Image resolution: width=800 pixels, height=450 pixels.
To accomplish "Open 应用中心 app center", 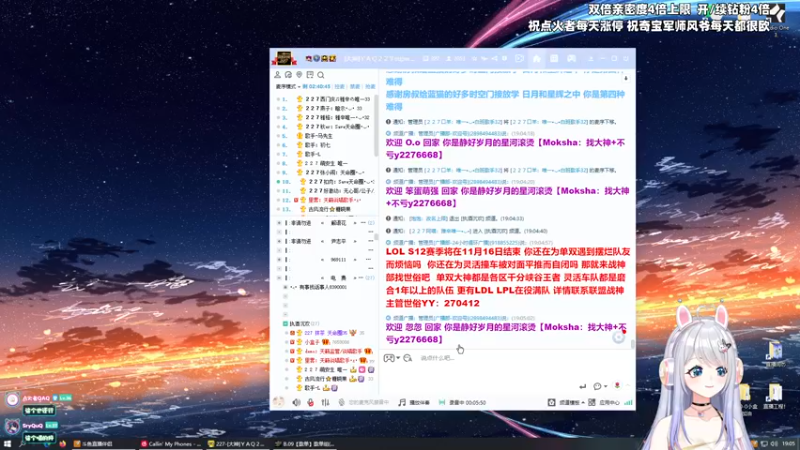I will tap(604, 403).
